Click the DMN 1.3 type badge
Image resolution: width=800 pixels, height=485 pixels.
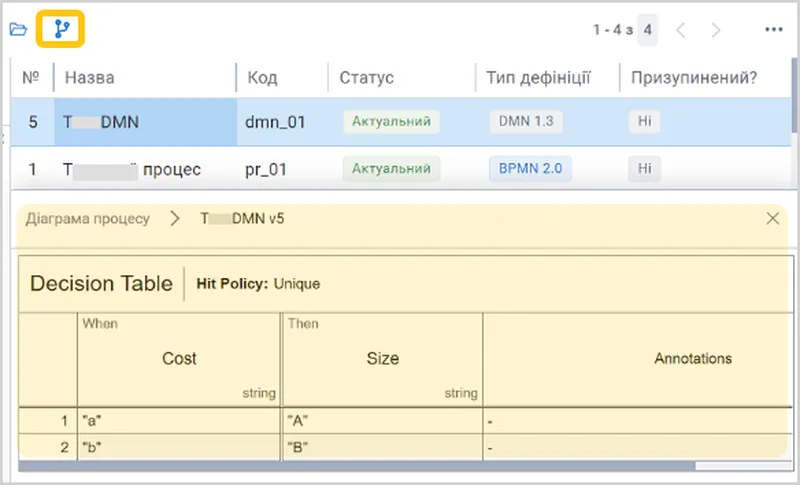pyautogui.click(x=526, y=121)
